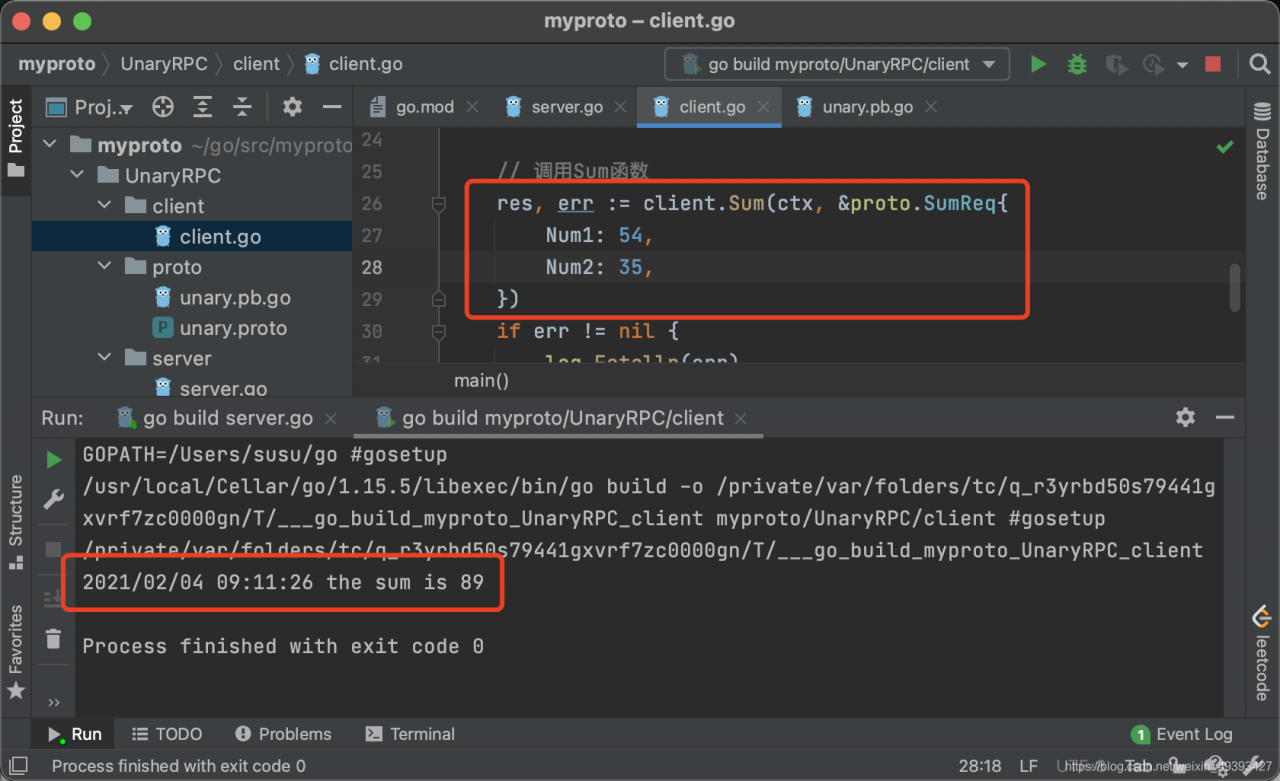This screenshot has height=781, width=1280.
Task: Open the TODO tool window
Action: (x=166, y=734)
